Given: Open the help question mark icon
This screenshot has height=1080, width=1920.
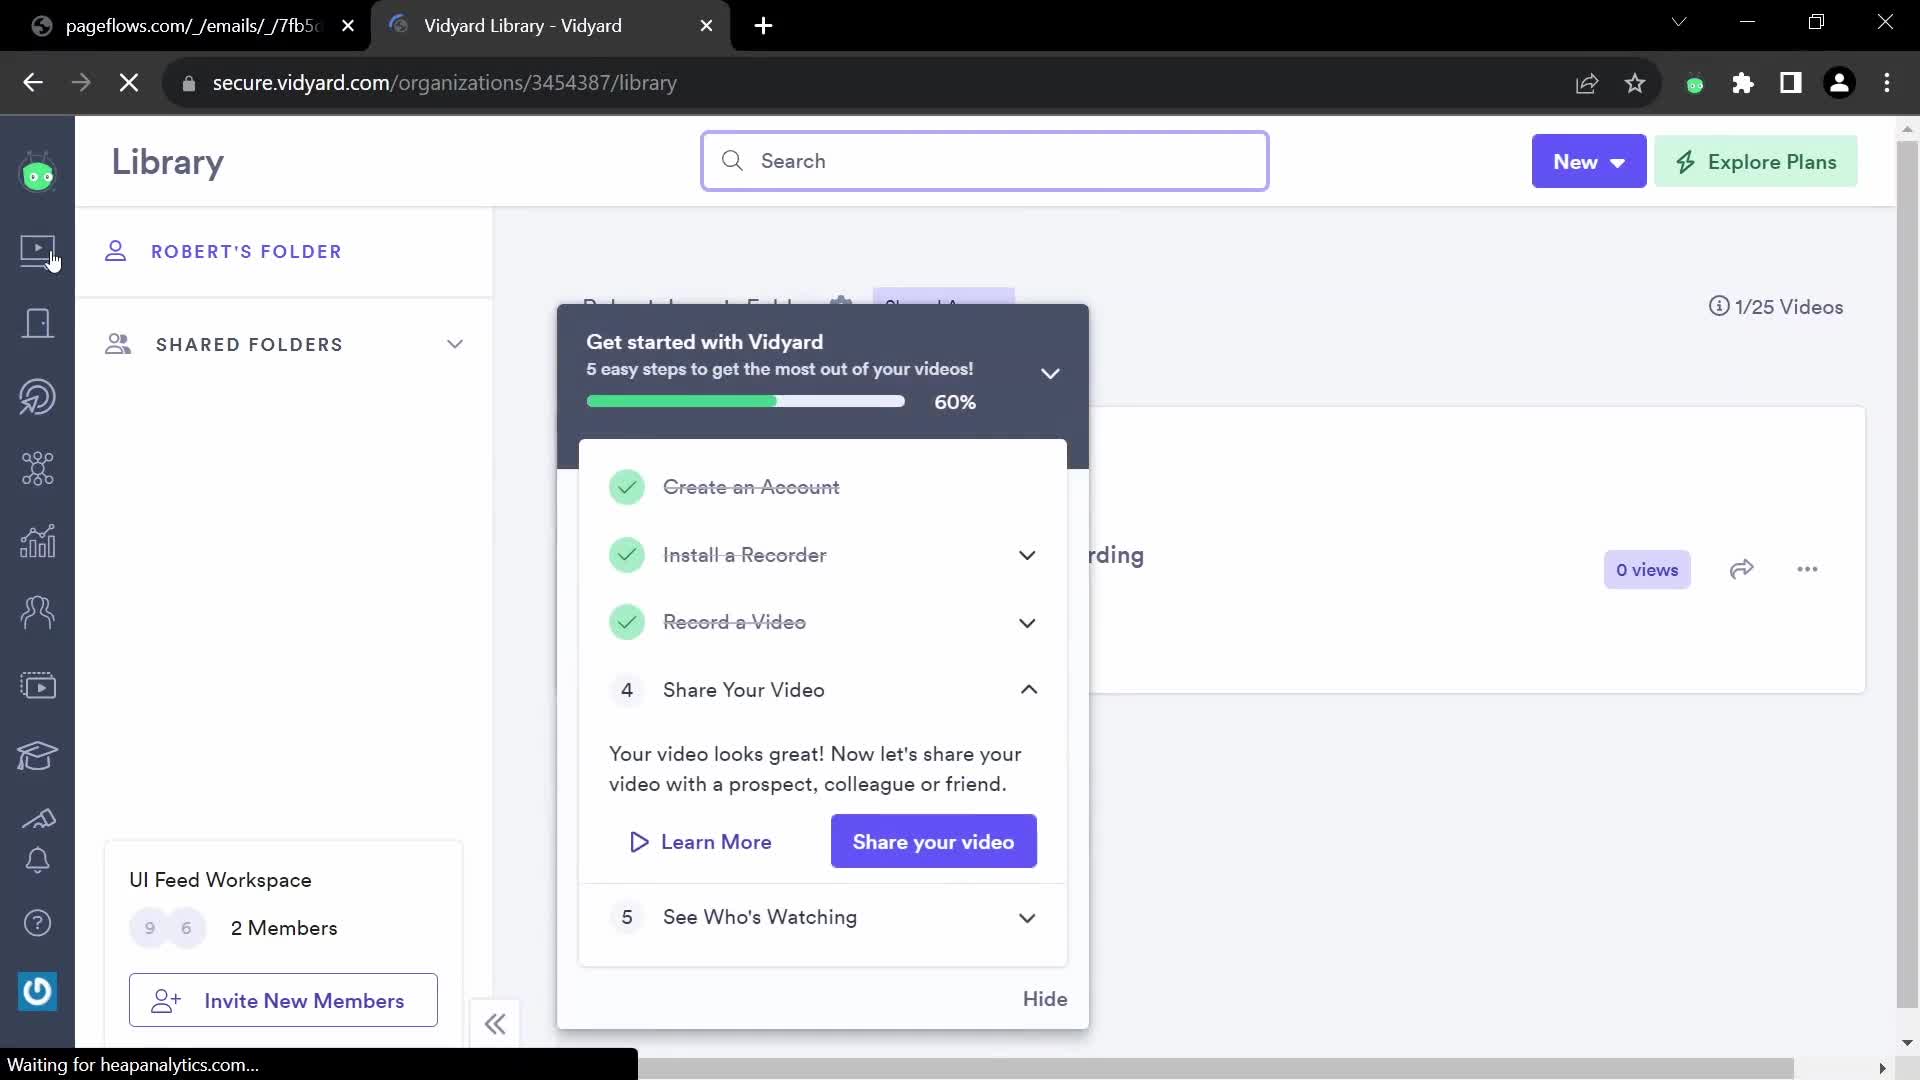Looking at the screenshot, I should 38,923.
